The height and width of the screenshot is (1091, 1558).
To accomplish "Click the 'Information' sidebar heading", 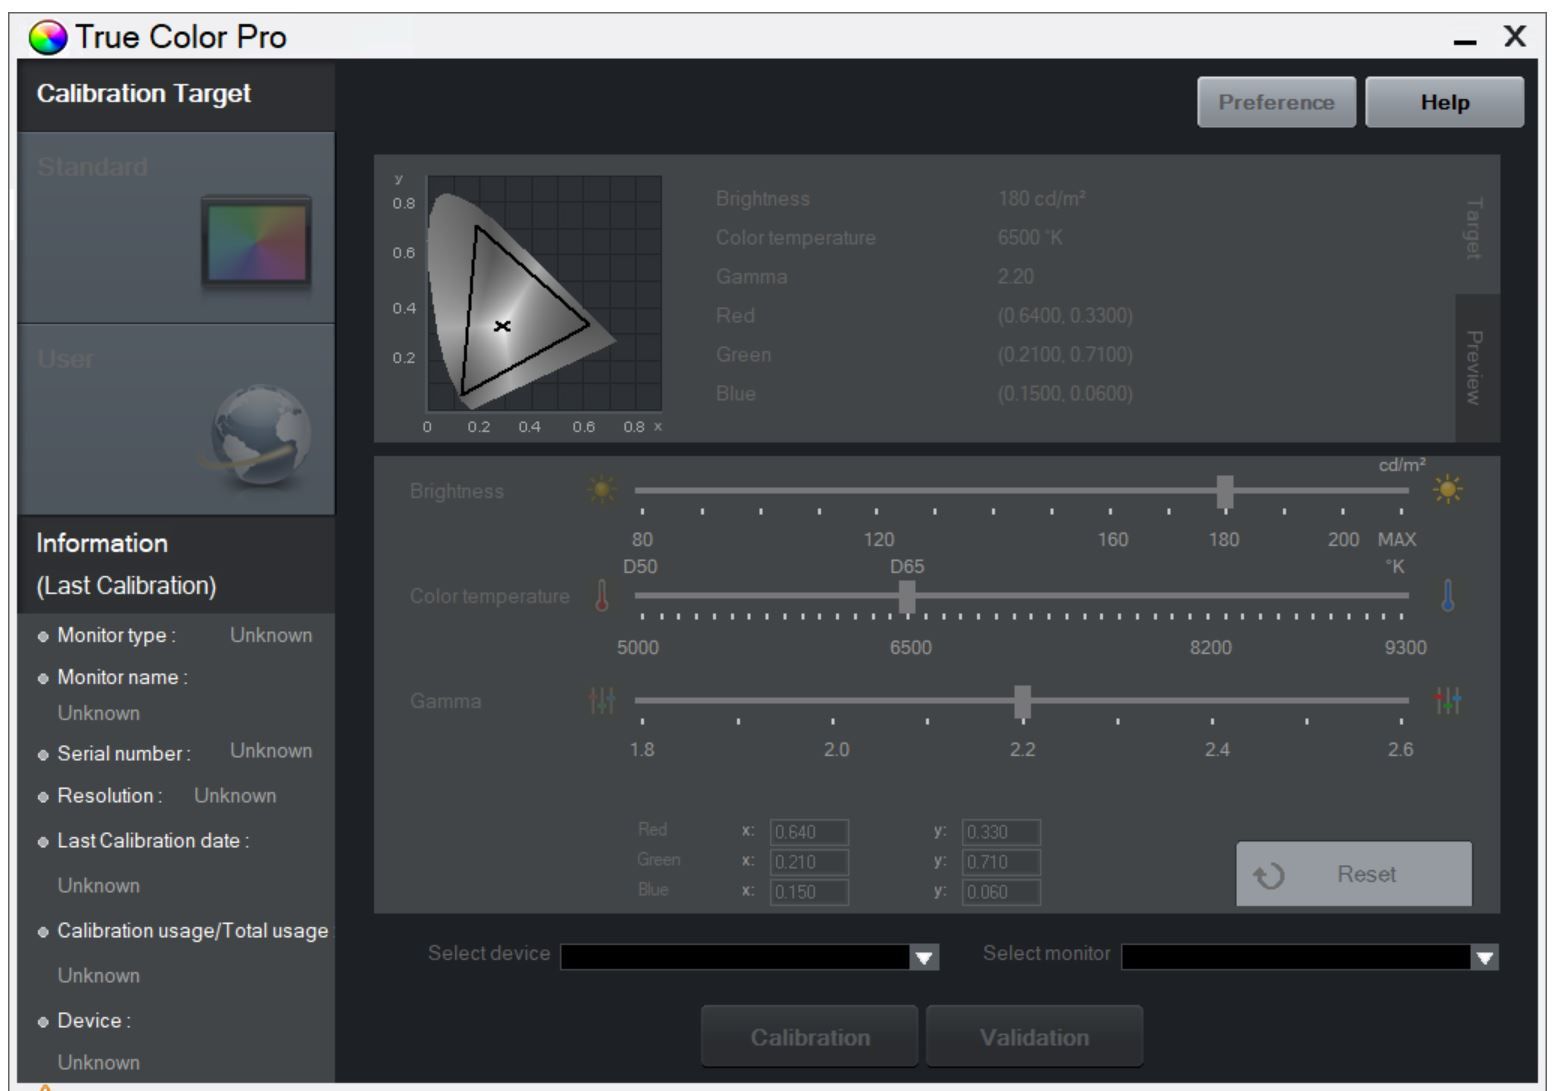I will coord(102,543).
